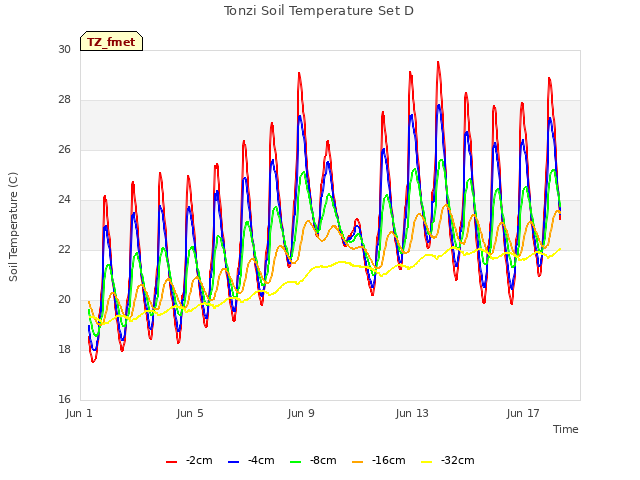Viewport: 640px width, 480px height.
Task: Click the blue -4cm legend swatch
Action: pyautogui.click(x=233, y=461)
